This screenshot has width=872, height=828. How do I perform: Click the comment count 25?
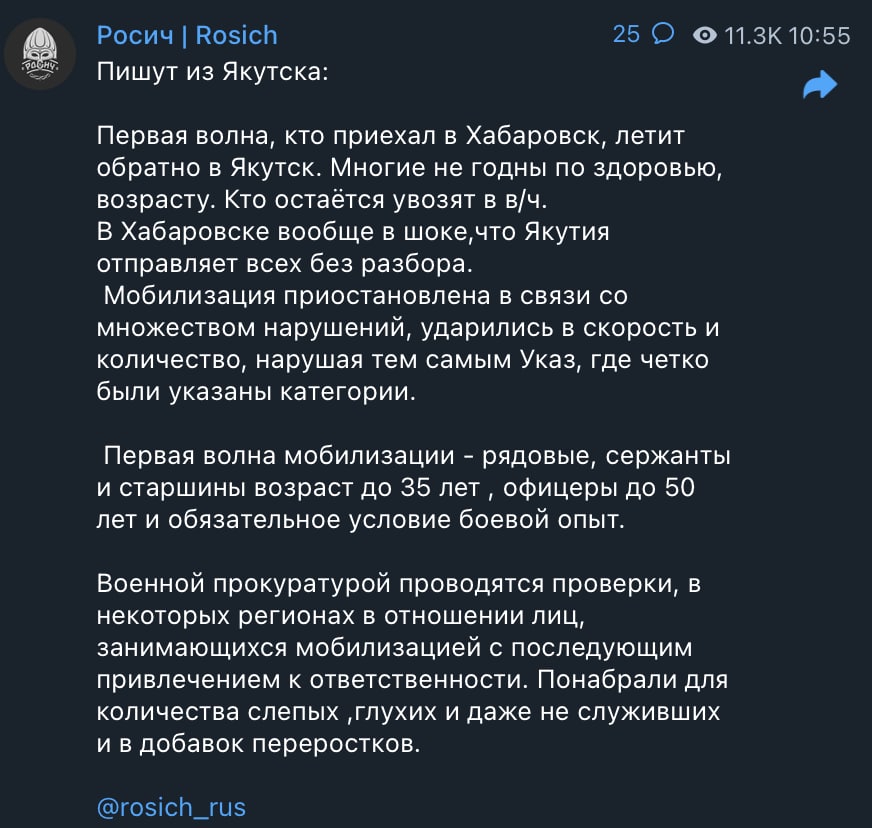626,34
